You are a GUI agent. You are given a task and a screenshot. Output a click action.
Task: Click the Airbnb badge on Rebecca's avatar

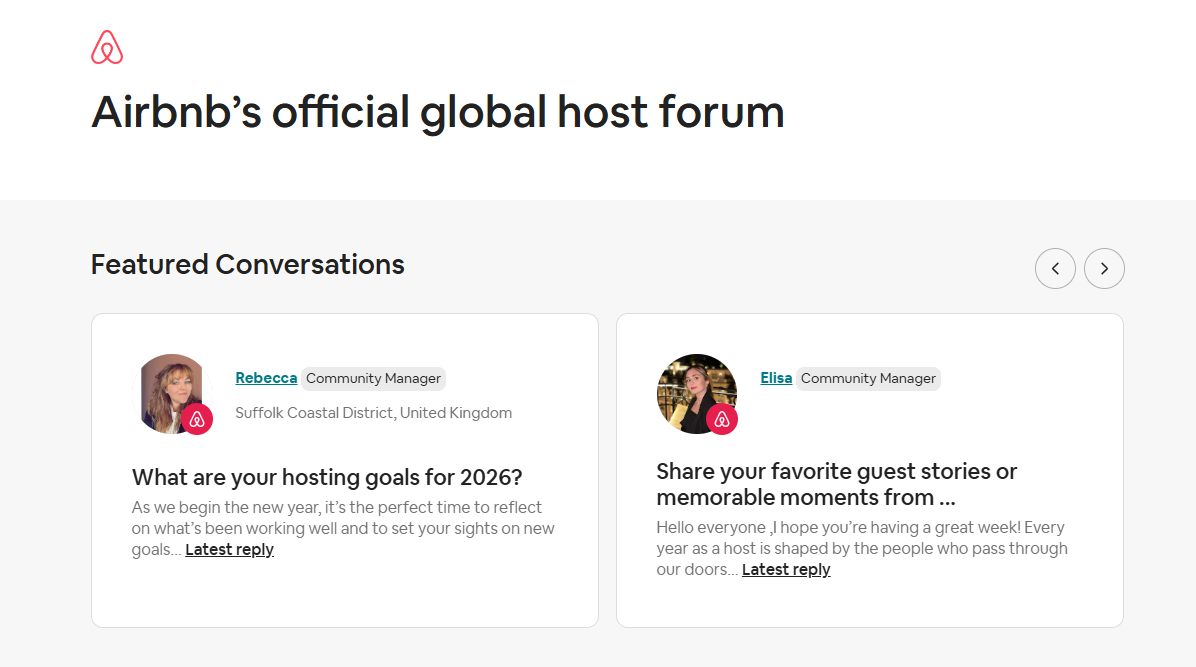[197, 419]
